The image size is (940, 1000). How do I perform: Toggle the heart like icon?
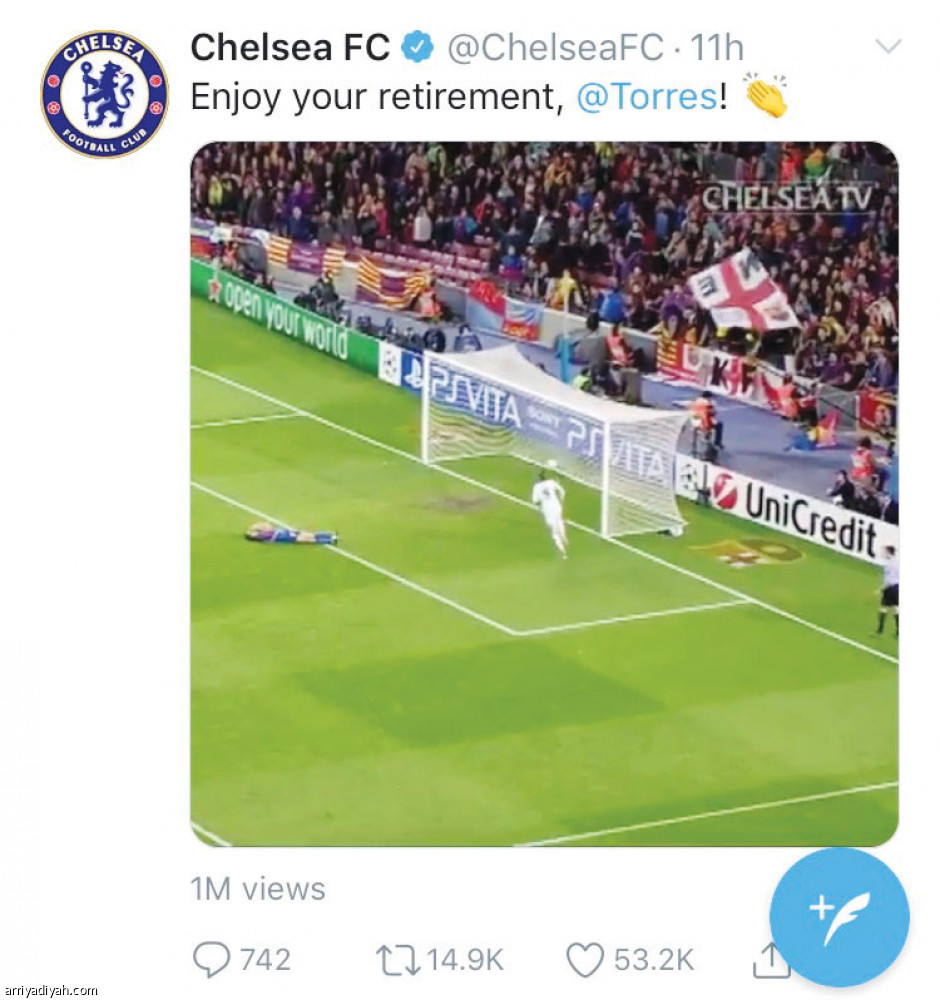[x=585, y=961]
